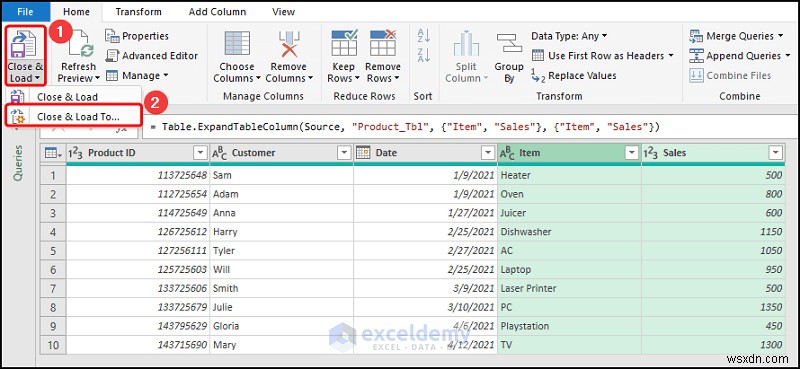Select the Sales value 800

(x=713, y=194)
